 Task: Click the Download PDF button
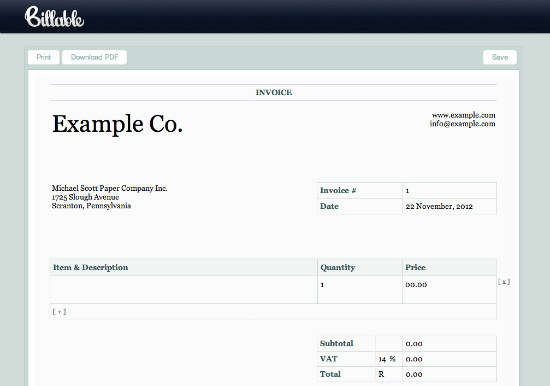click(x=94, y=57)
